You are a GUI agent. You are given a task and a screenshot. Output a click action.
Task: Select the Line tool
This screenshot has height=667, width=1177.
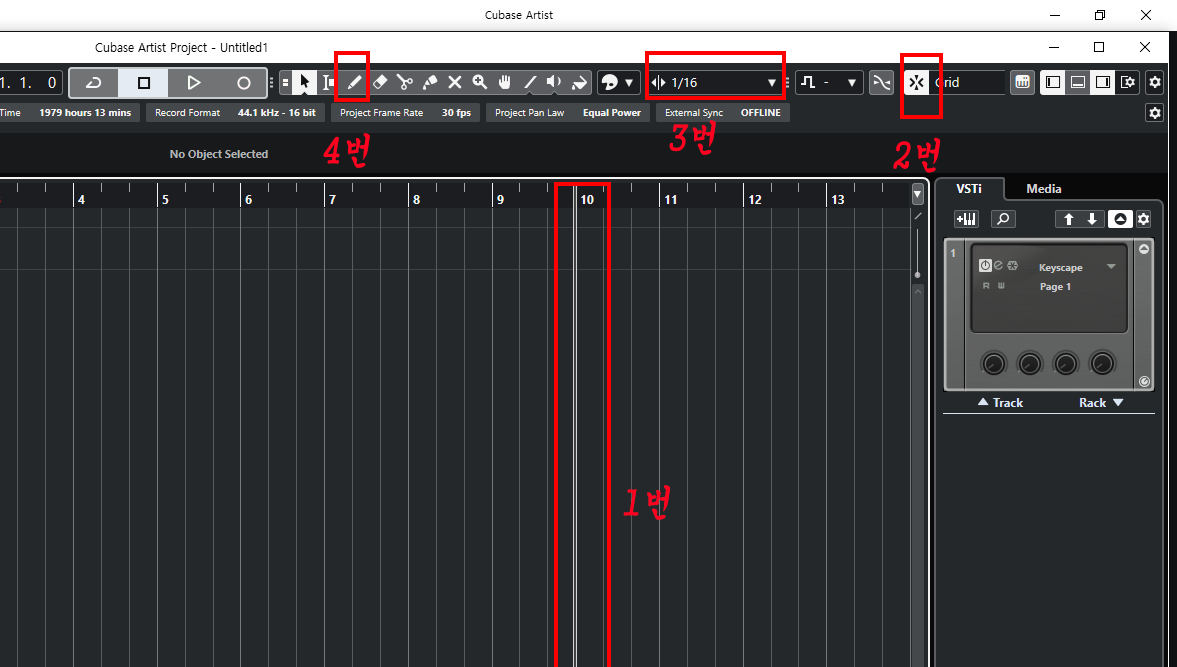530,83
